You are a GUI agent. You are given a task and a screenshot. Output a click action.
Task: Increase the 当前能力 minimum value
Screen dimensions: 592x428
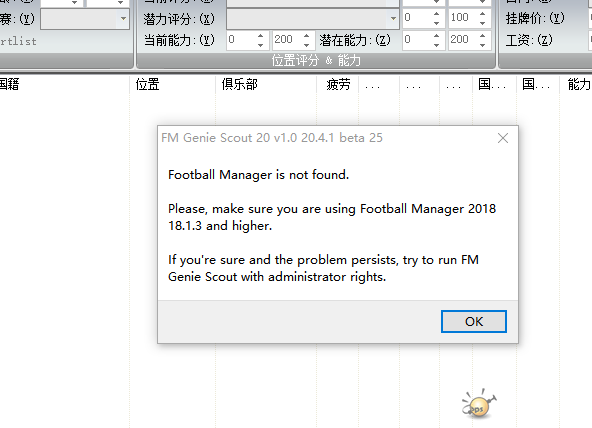(x=261, y=36)
